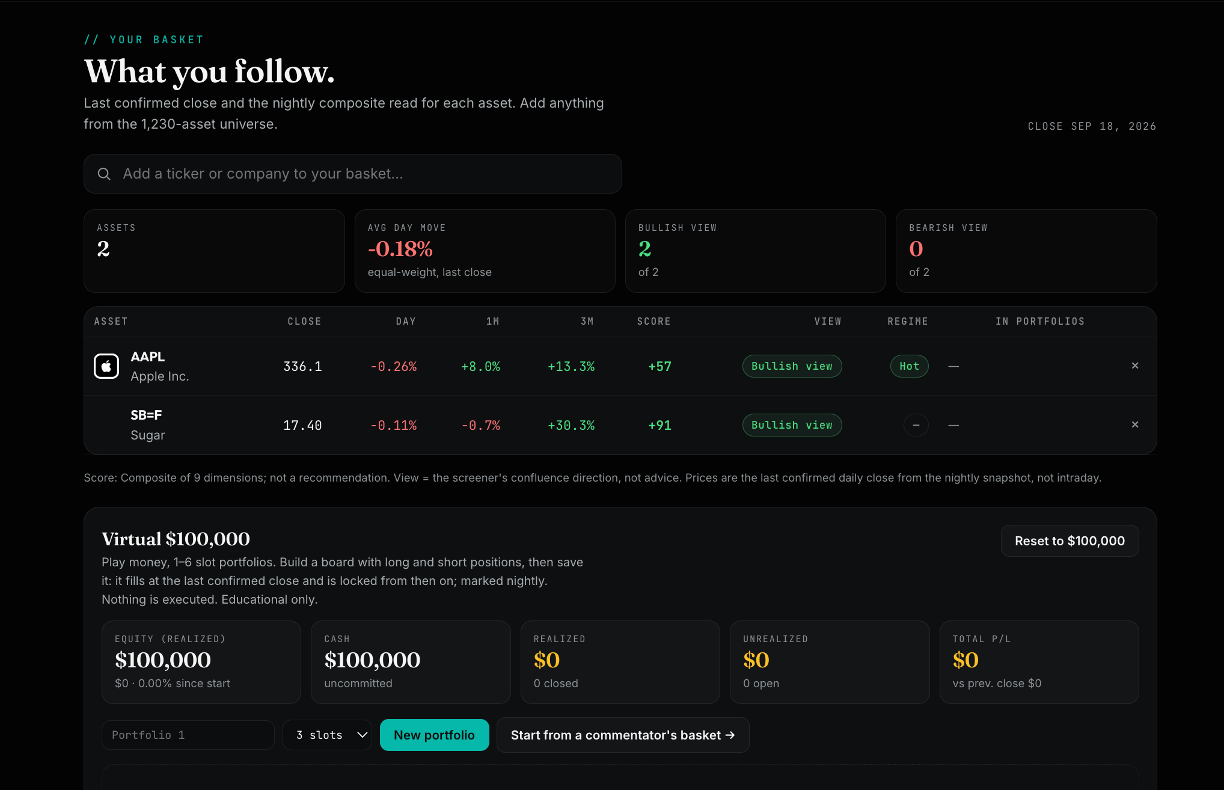Sort by the 3M column header
This screenshot has height=790, width=1224.
coord(587,322)
